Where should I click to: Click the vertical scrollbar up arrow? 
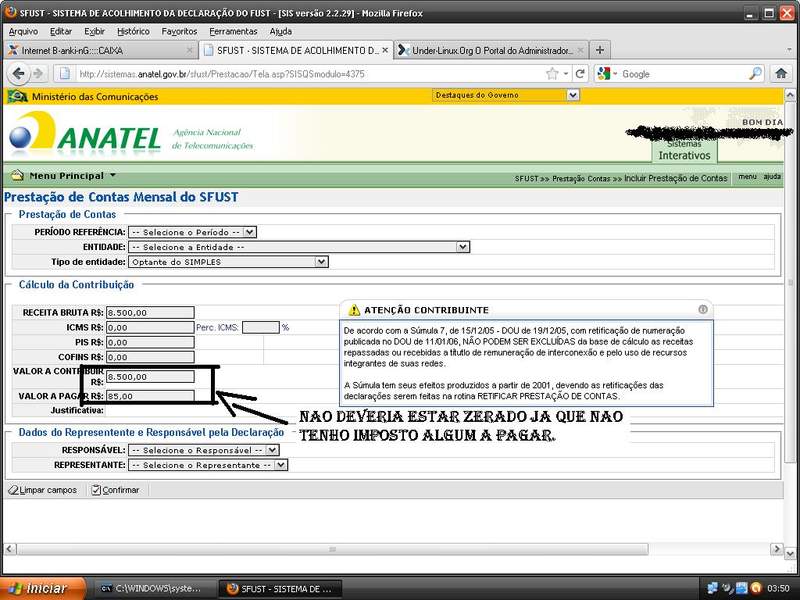790,95
